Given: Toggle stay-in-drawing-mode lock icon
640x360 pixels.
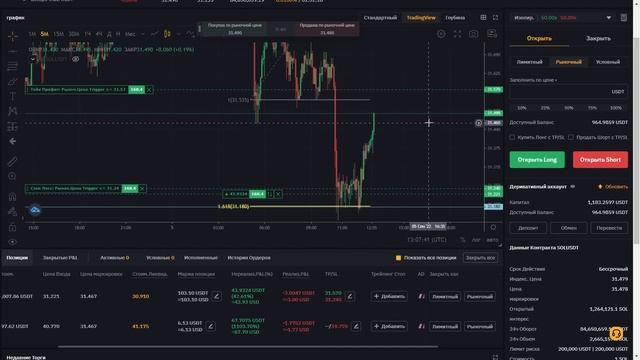Looking at the screenshot, I should [x=13, y=211].
